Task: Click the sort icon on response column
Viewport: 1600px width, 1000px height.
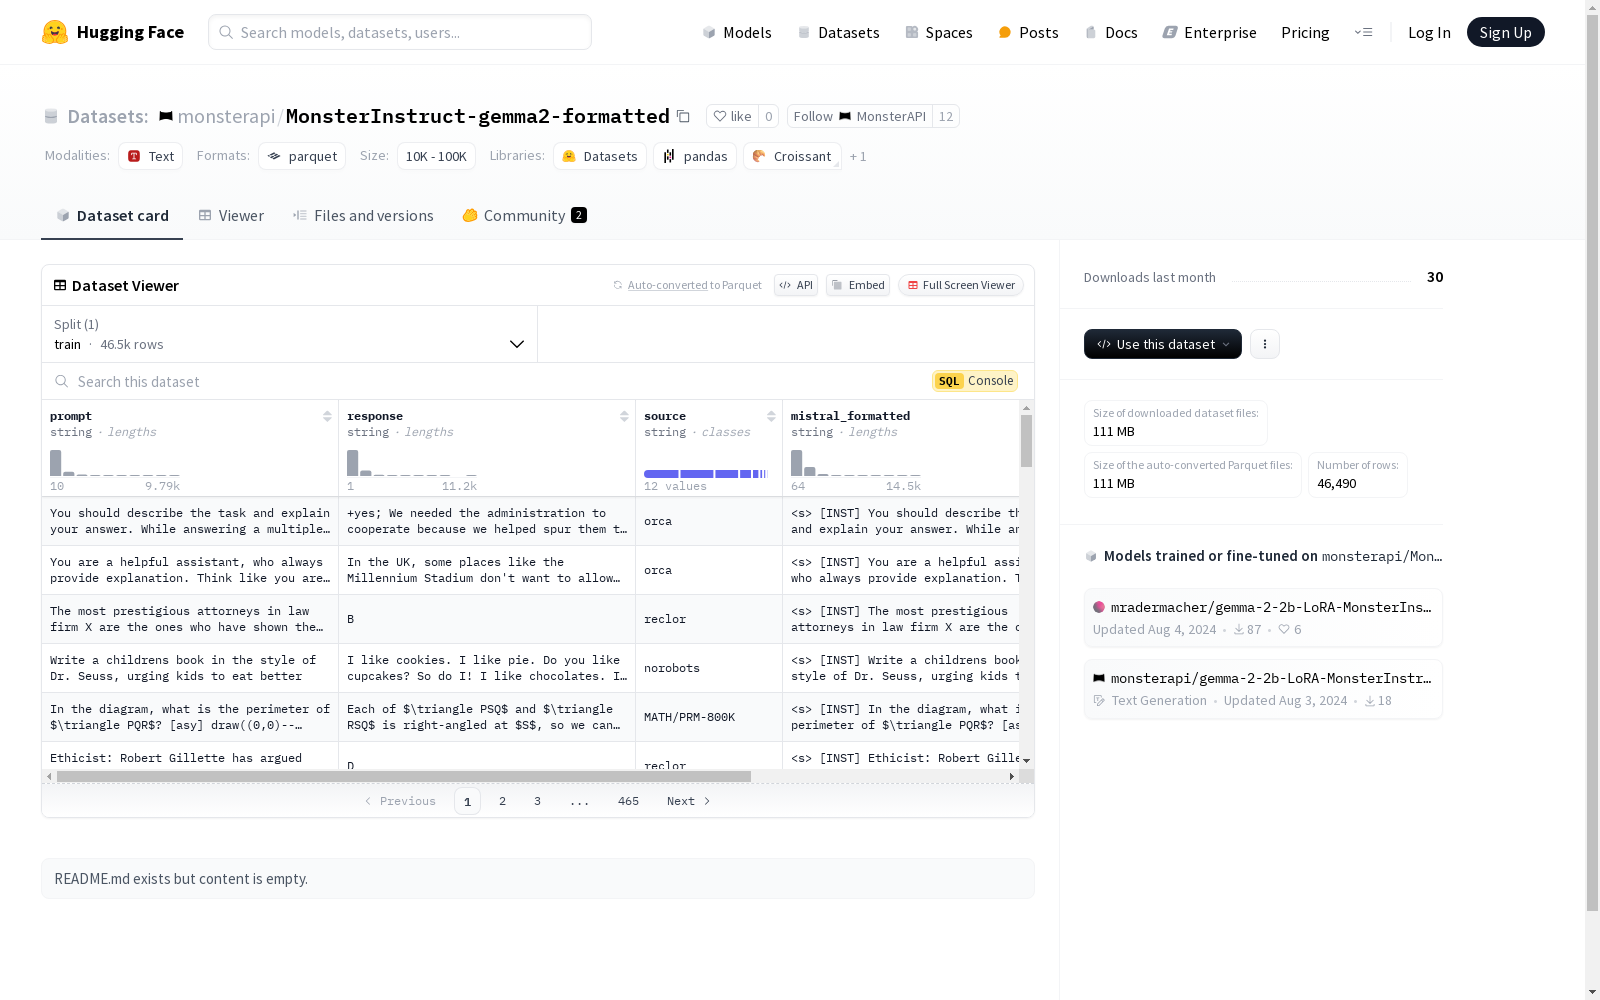Action: (x=624, y=416)
